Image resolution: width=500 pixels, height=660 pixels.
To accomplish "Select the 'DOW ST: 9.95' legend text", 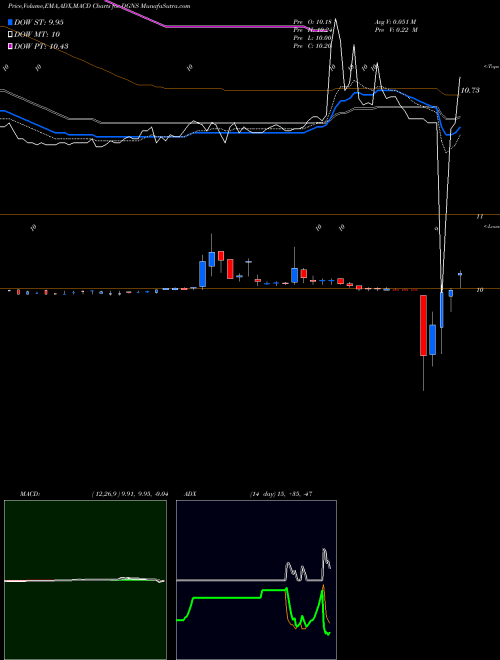I will click(38, 22).
